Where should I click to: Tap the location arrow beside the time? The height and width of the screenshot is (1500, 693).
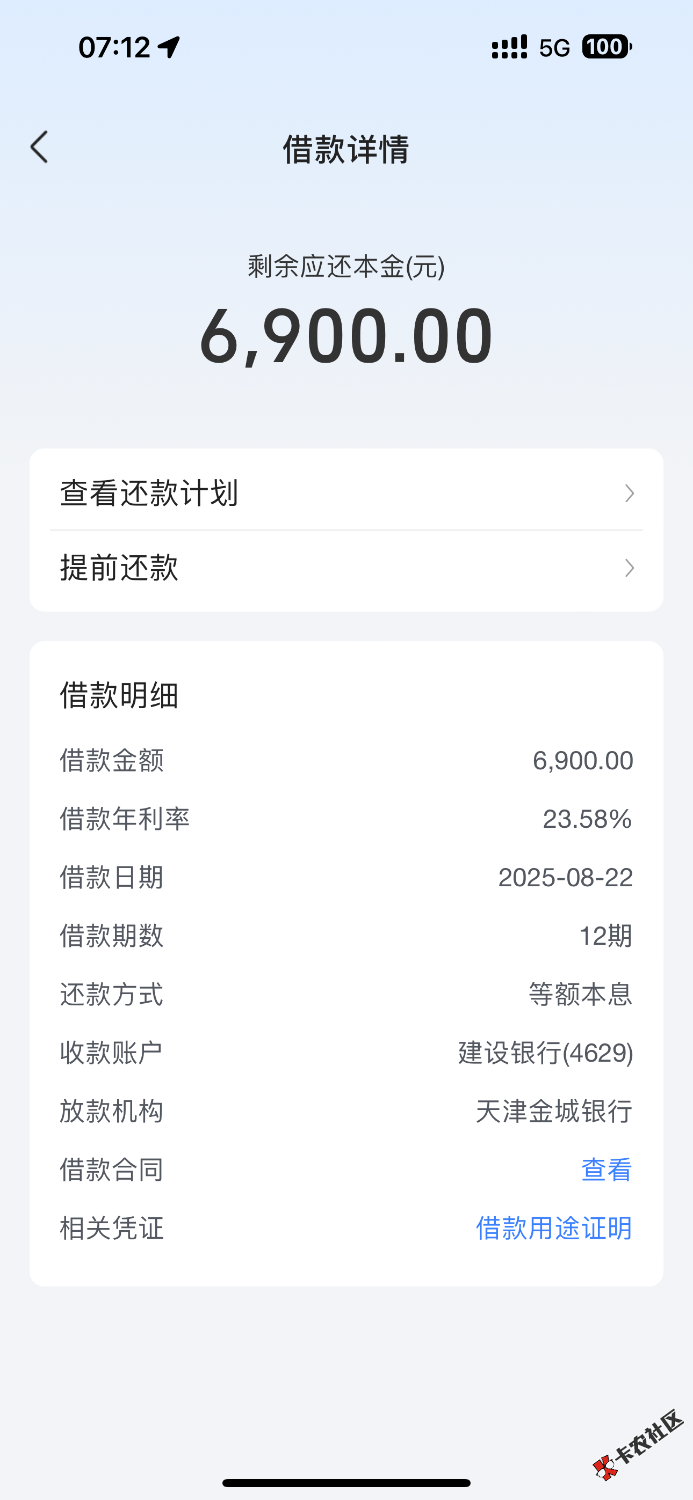[169, 47]
